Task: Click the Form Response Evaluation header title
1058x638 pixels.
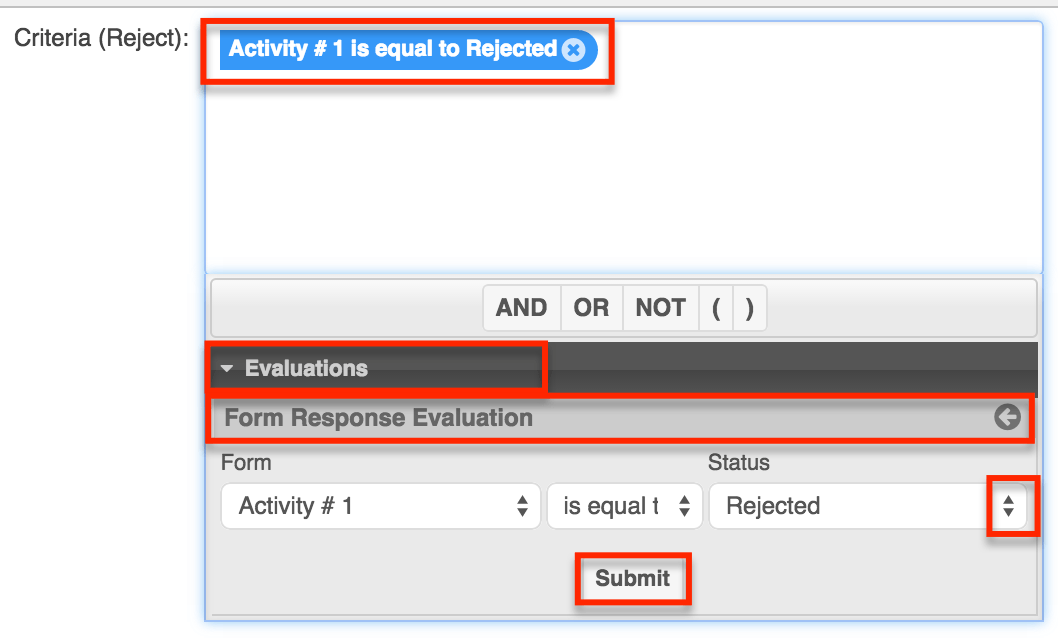Action: point(378,418)
